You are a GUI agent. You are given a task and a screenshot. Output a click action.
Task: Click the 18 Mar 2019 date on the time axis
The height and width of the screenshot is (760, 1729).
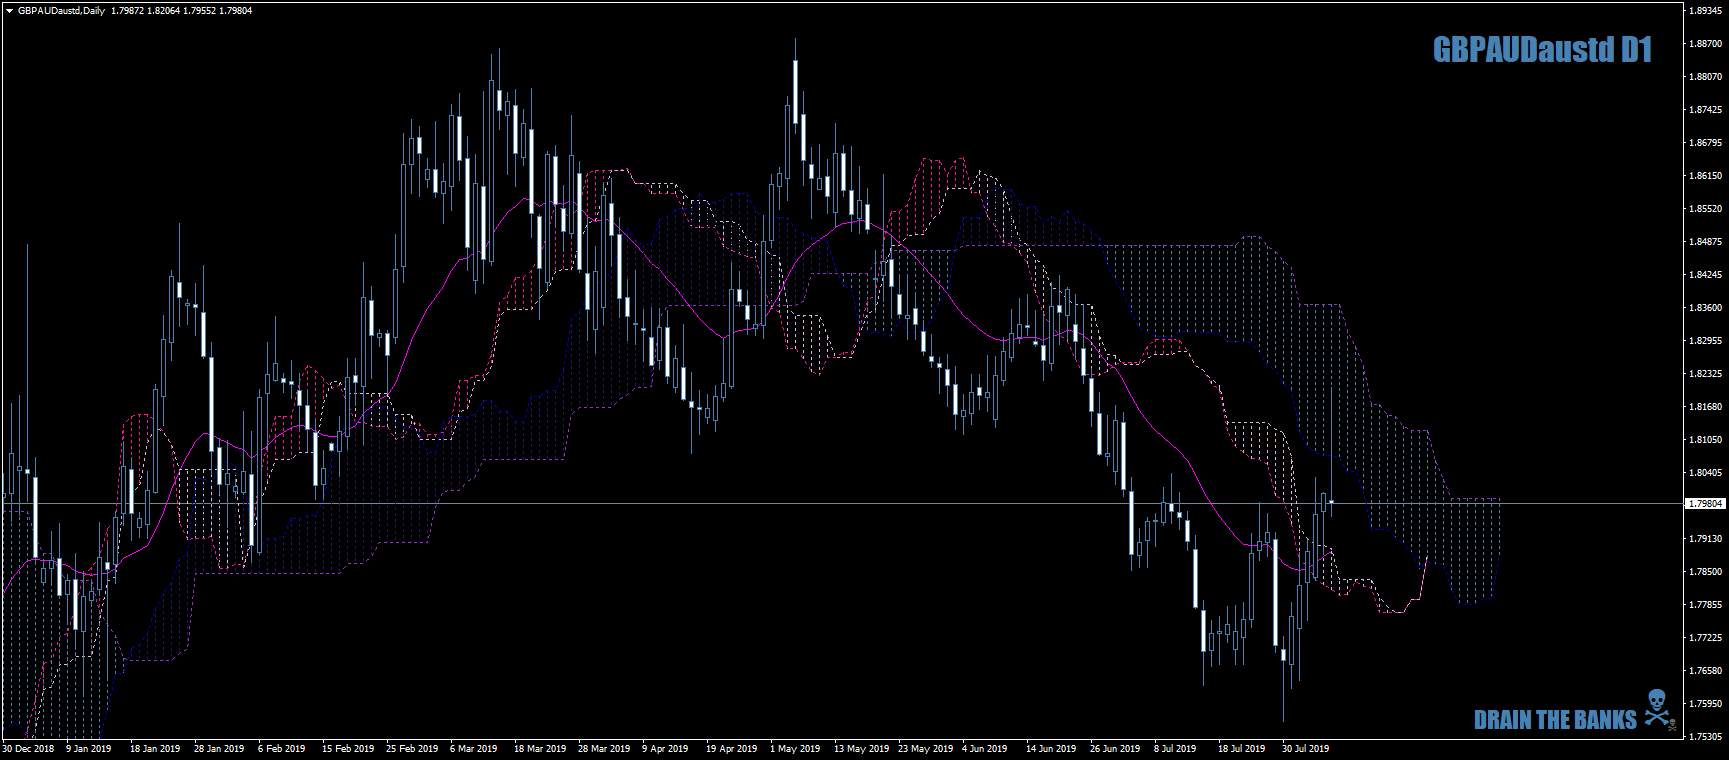pyautogui.click(x=540, y=749)
